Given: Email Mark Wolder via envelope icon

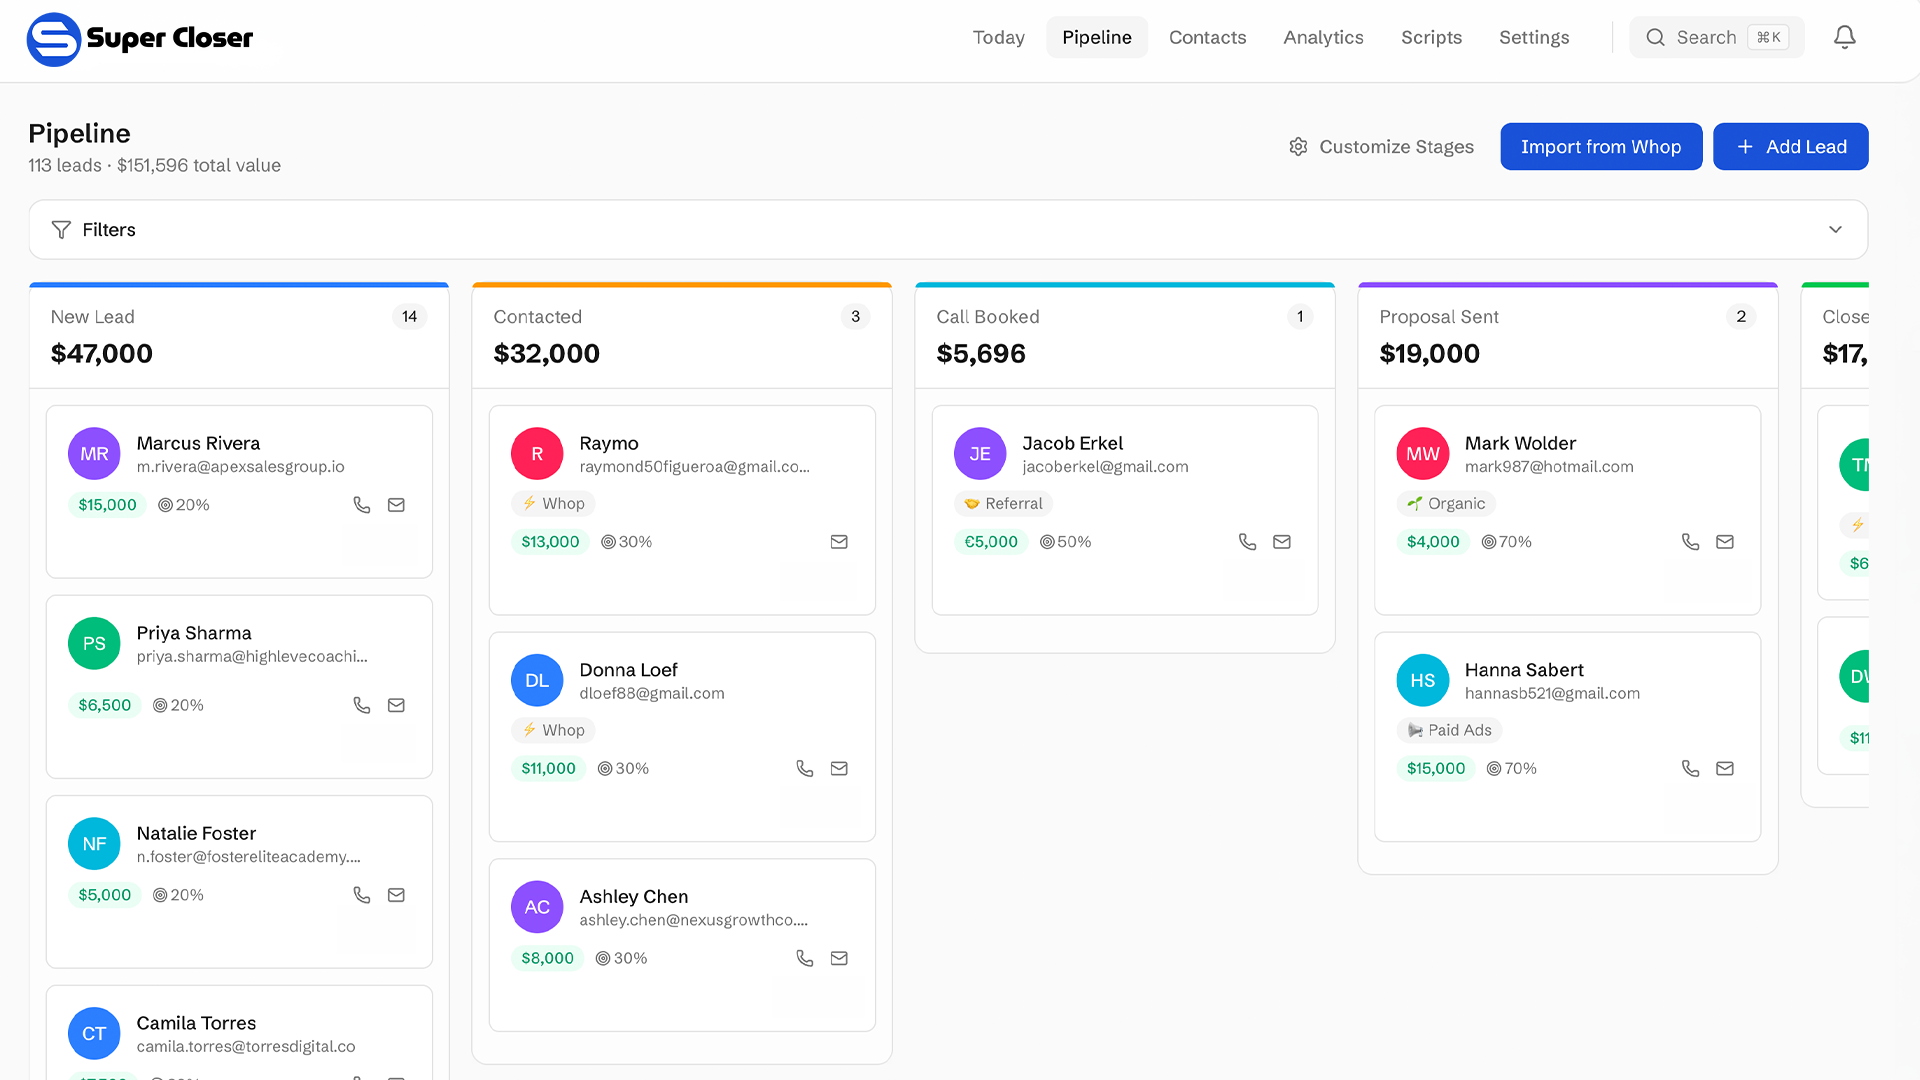Looking at the screenshot, I should 1725,542.
